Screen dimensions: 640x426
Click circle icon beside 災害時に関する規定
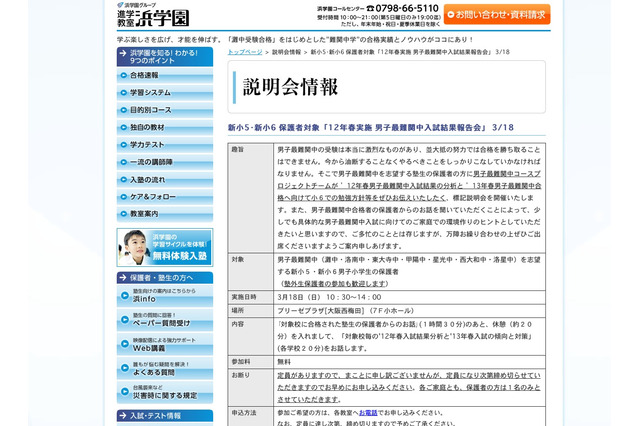pos(125,392)
